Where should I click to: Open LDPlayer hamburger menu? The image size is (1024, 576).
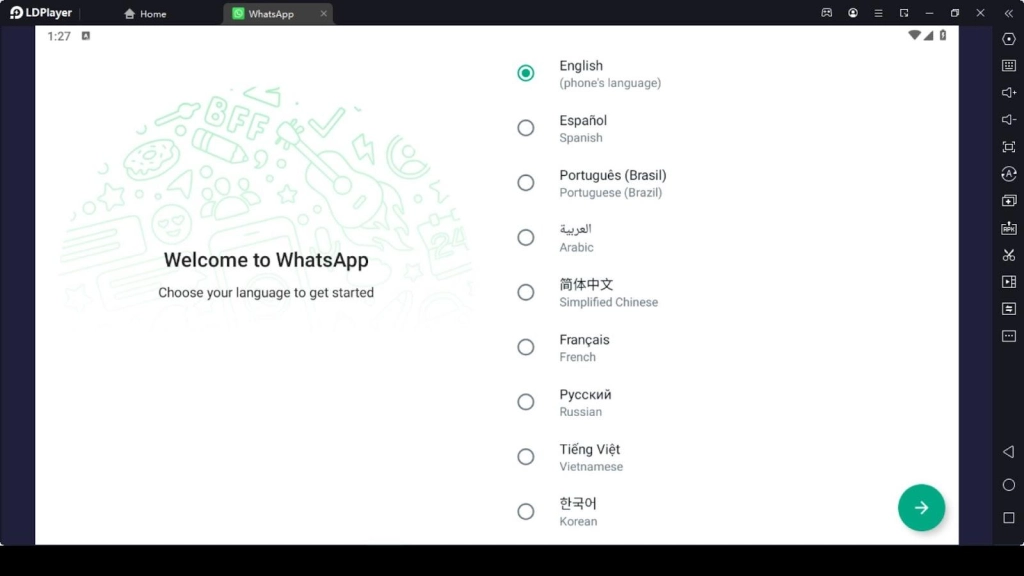tap(878, 13)
